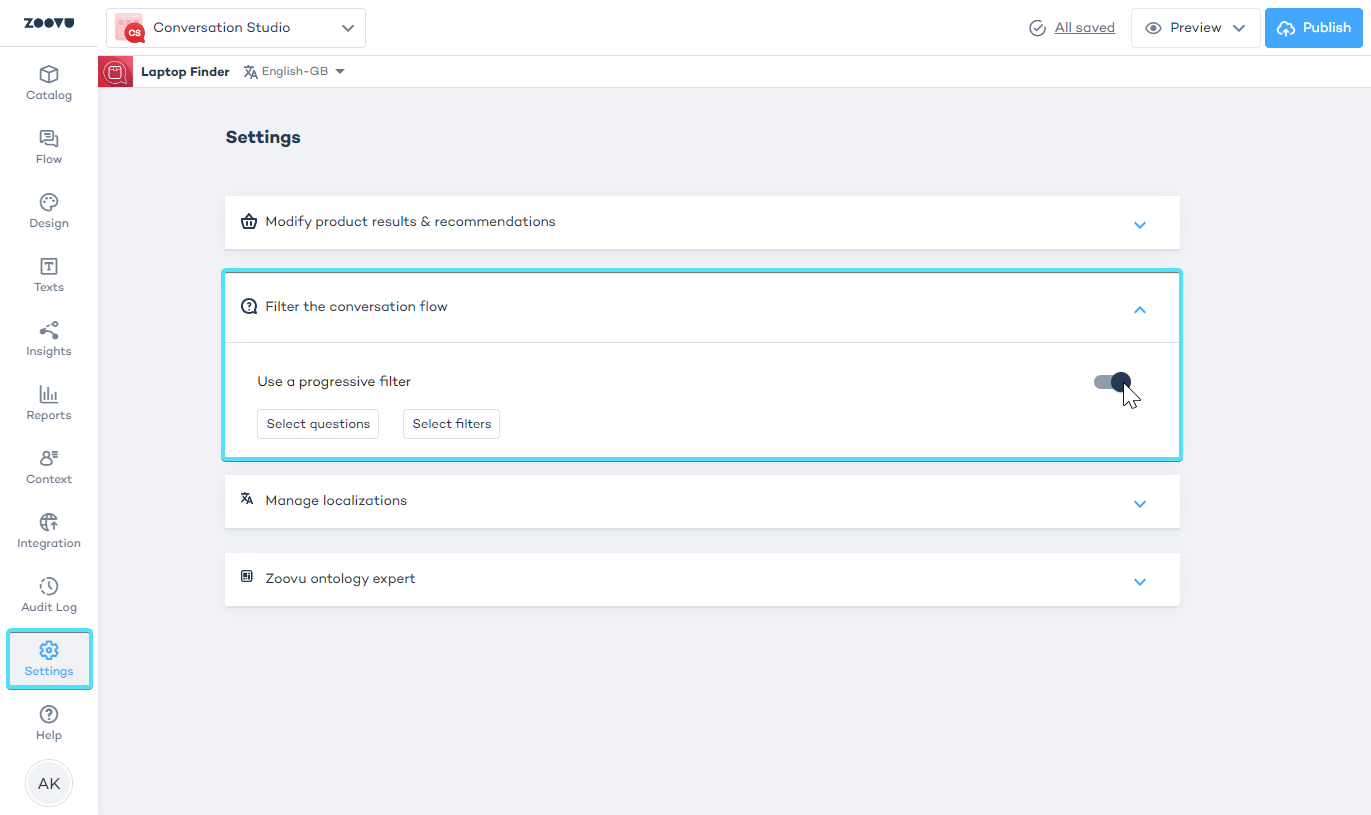Open the English-GB language dropdown
This screenshot has height=815, width=1371.
294,72
